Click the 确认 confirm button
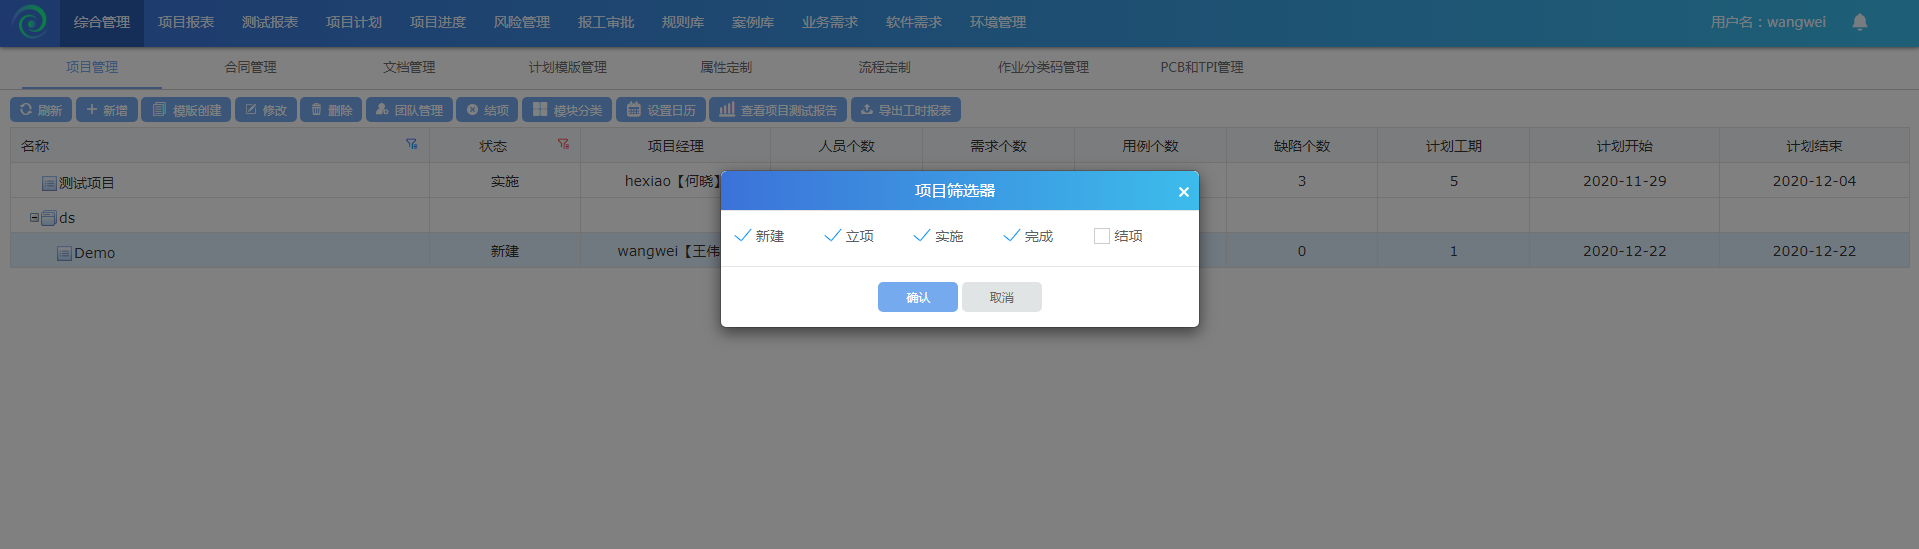1919x549 pixels. (x=917, y=297)
